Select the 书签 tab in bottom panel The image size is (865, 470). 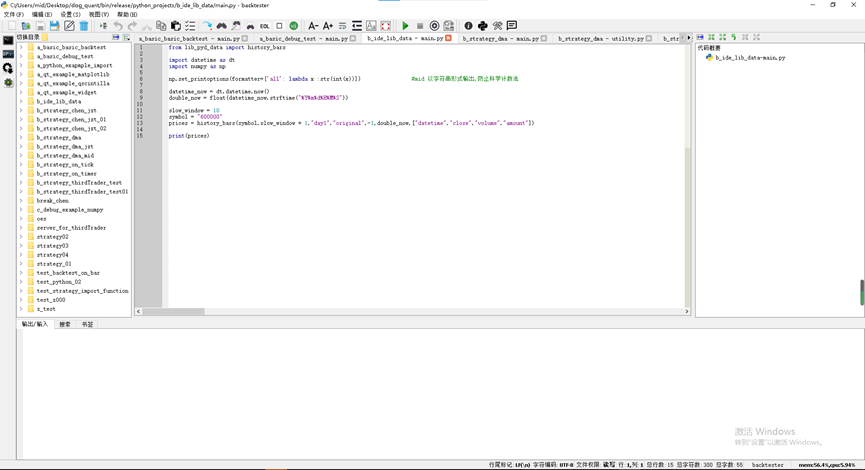coord(87,324)
